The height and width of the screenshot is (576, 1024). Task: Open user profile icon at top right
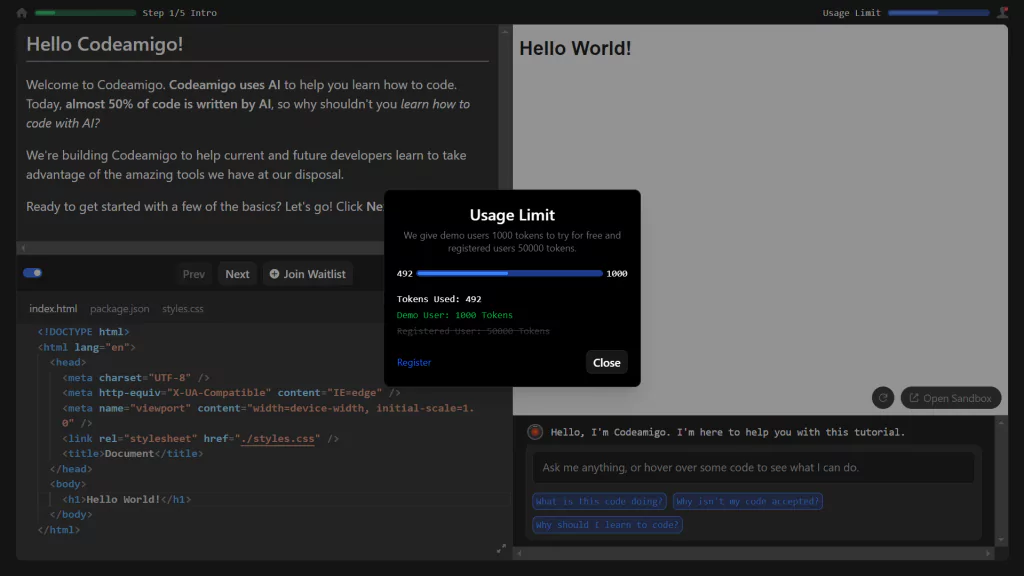coord(1002,12)
